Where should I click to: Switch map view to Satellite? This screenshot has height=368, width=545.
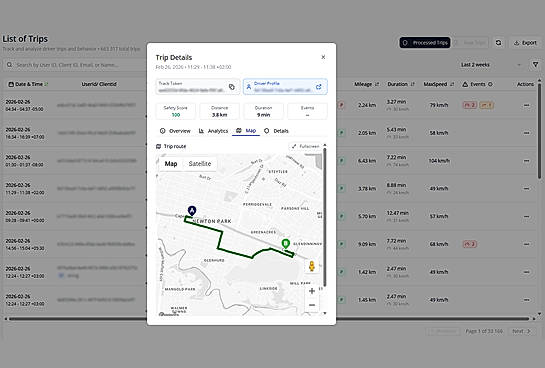click(x=200, y=164)
